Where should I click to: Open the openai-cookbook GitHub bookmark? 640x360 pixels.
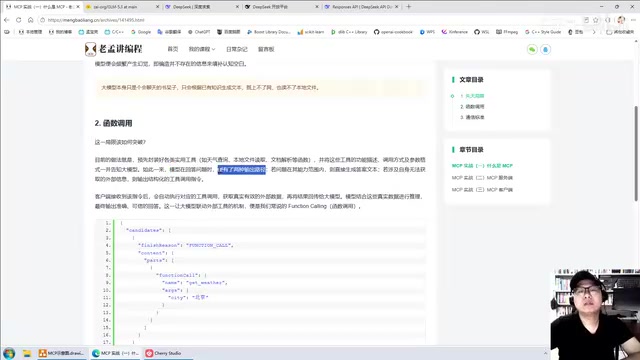pos(393,32)
